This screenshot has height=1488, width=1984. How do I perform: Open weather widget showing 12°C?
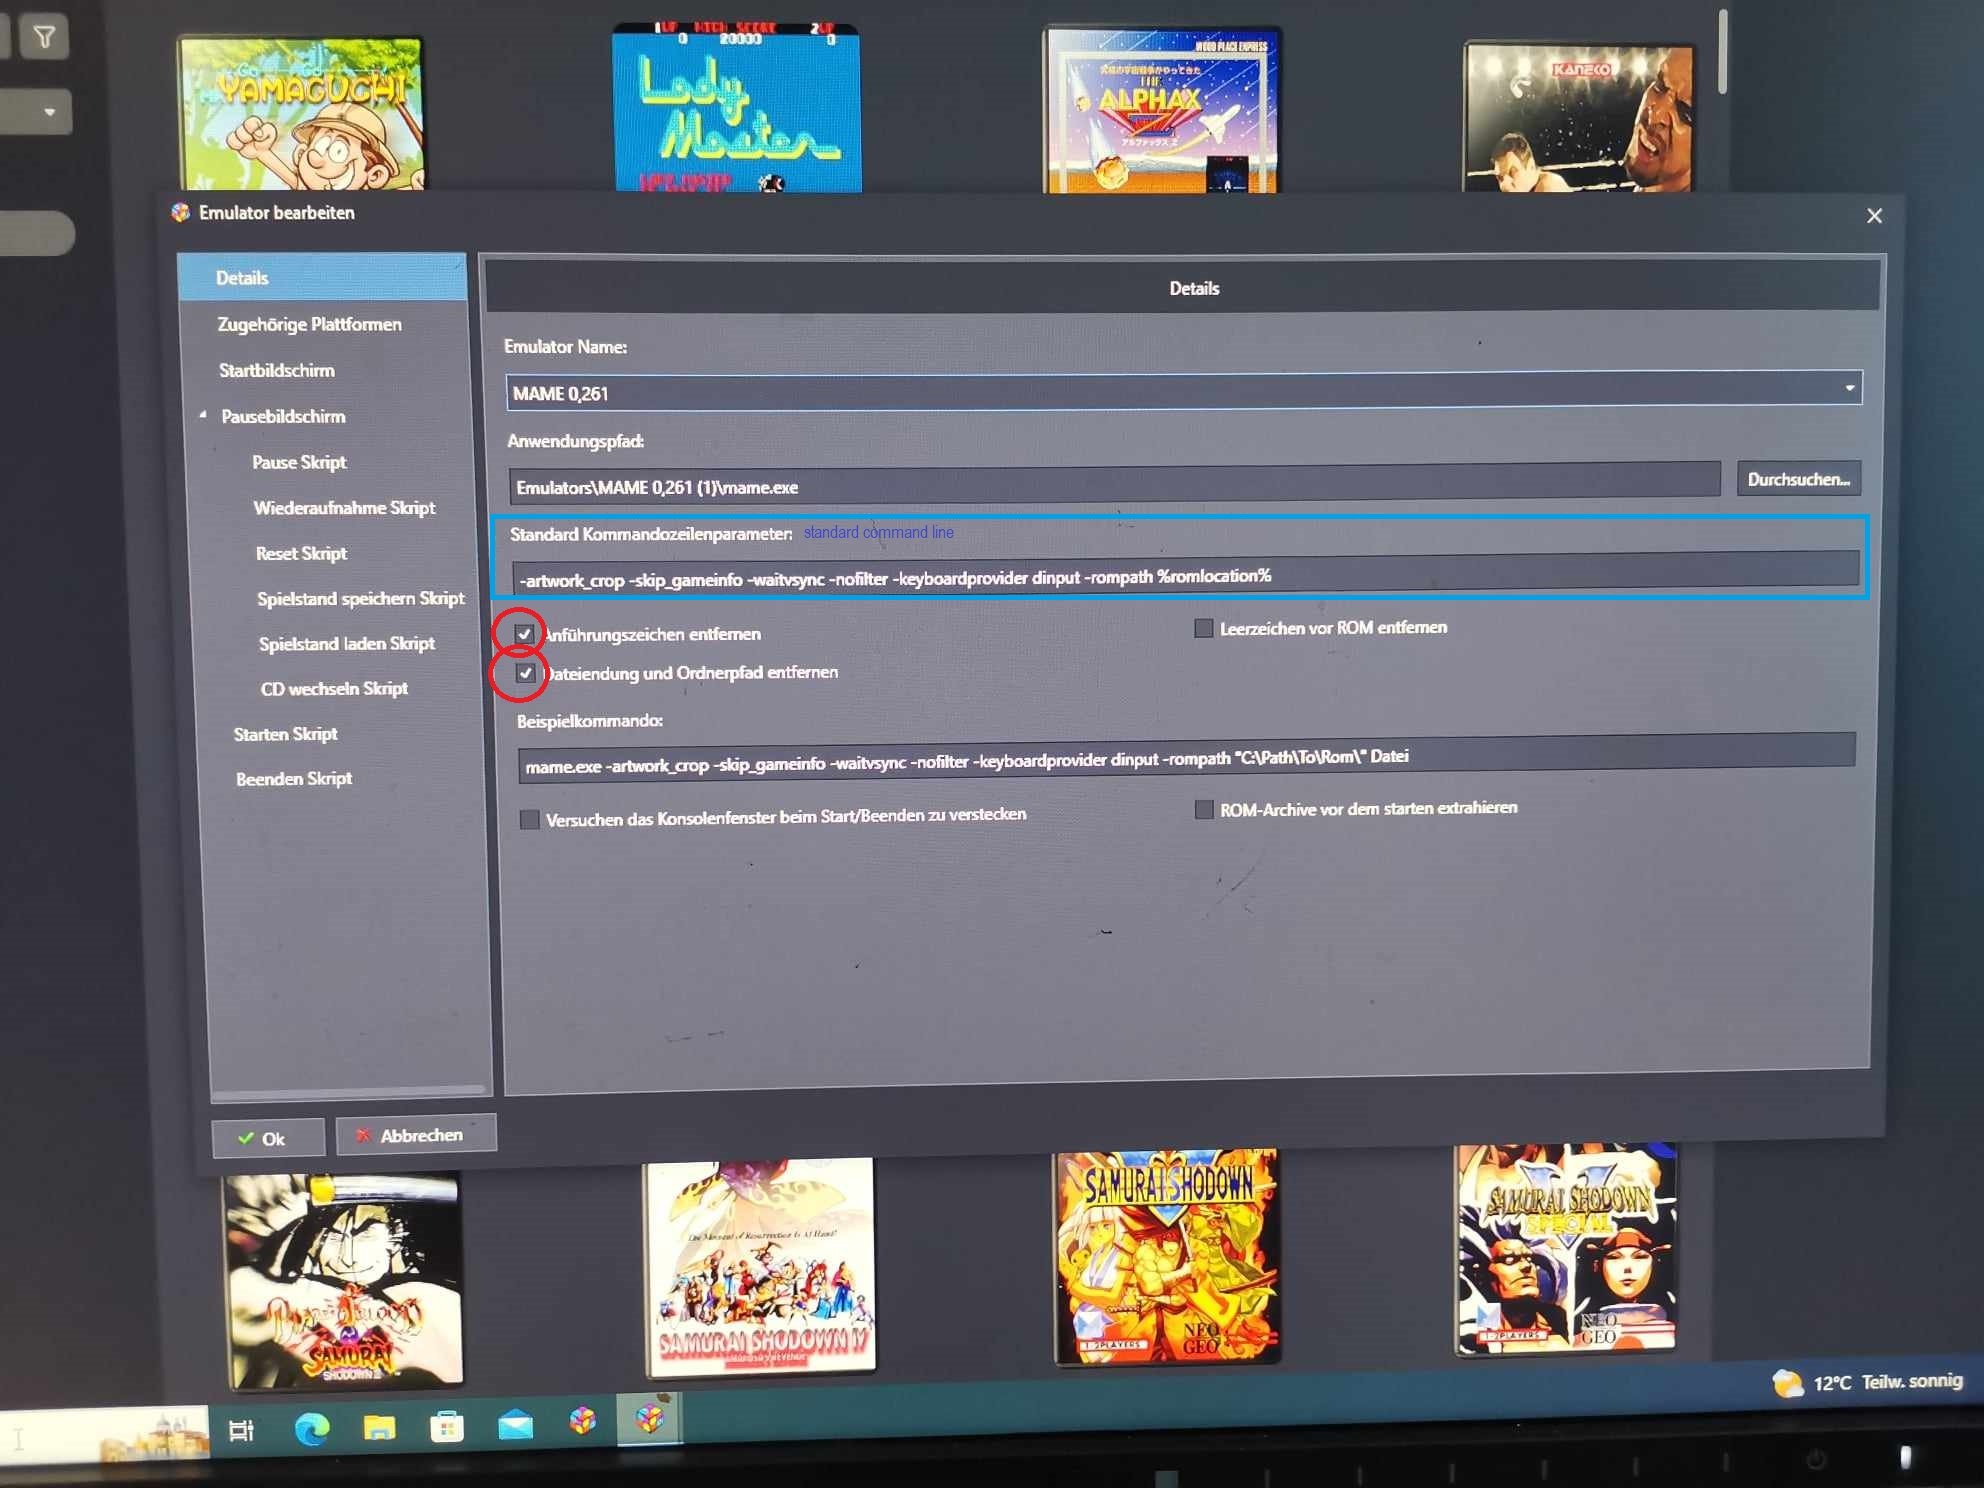1867,1383
